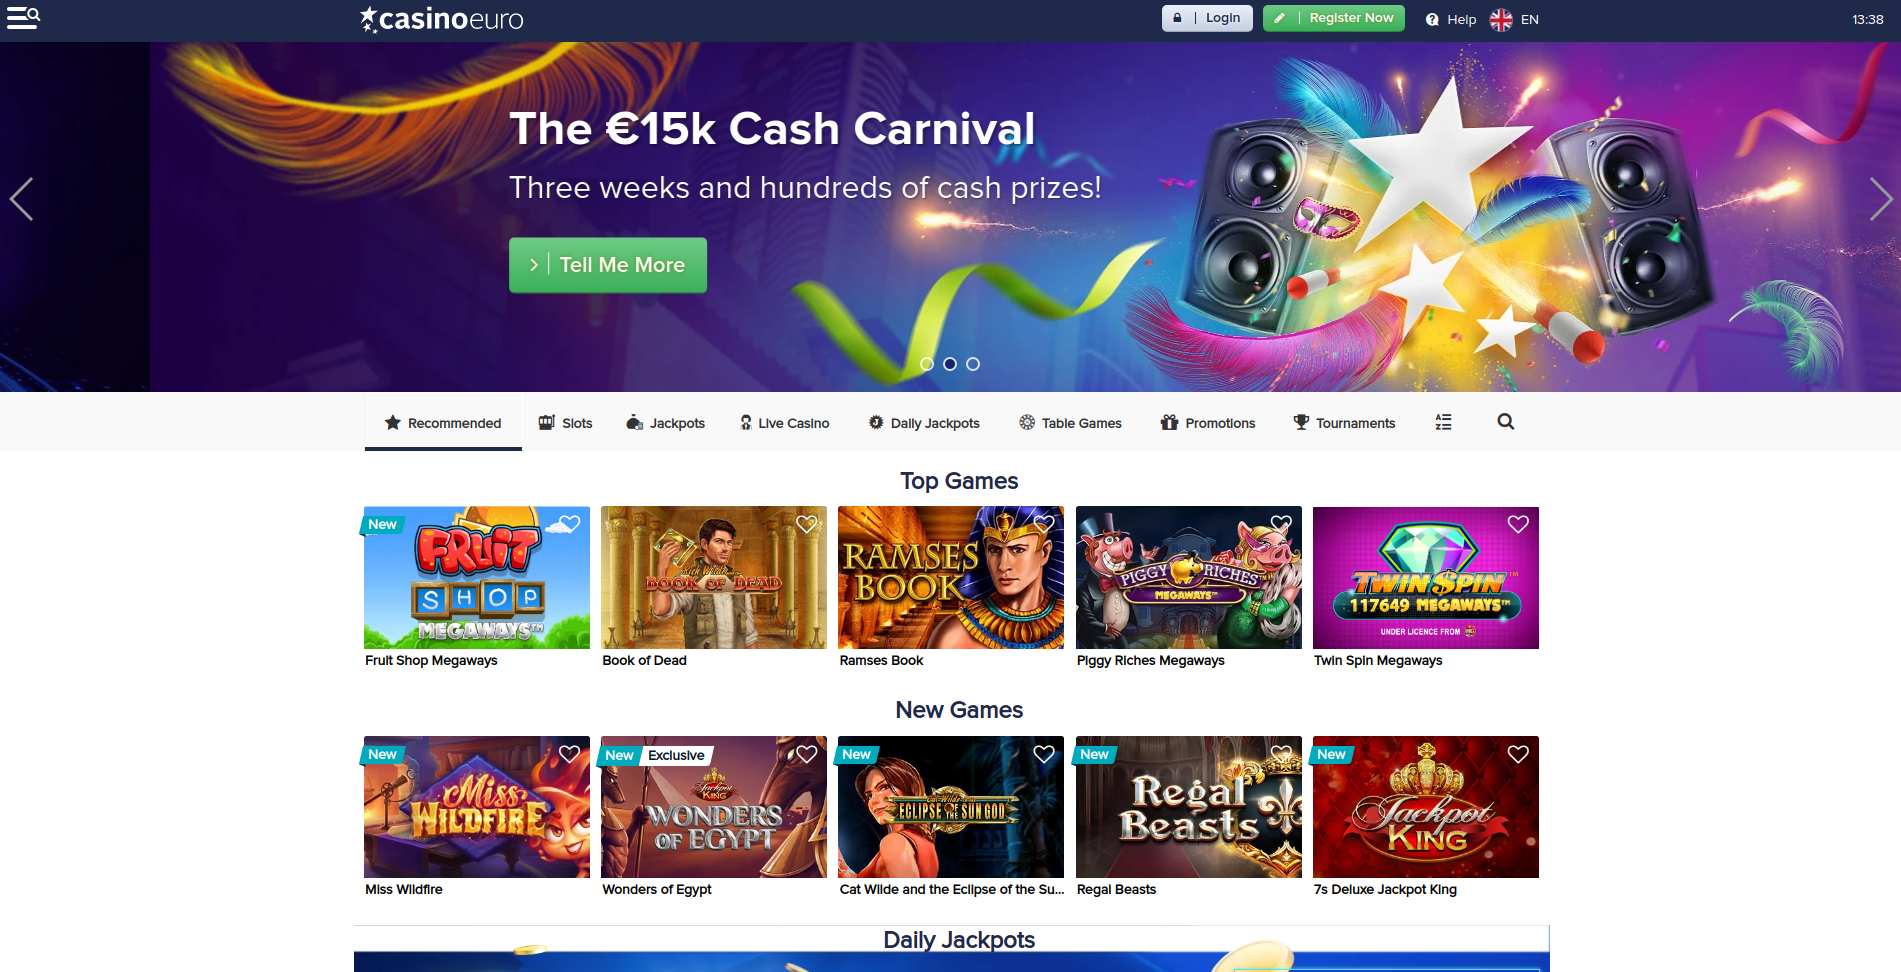Select the third carousel dot indicator
The height and width of the screenshot is (972, 1901).
tap(973, 364)
